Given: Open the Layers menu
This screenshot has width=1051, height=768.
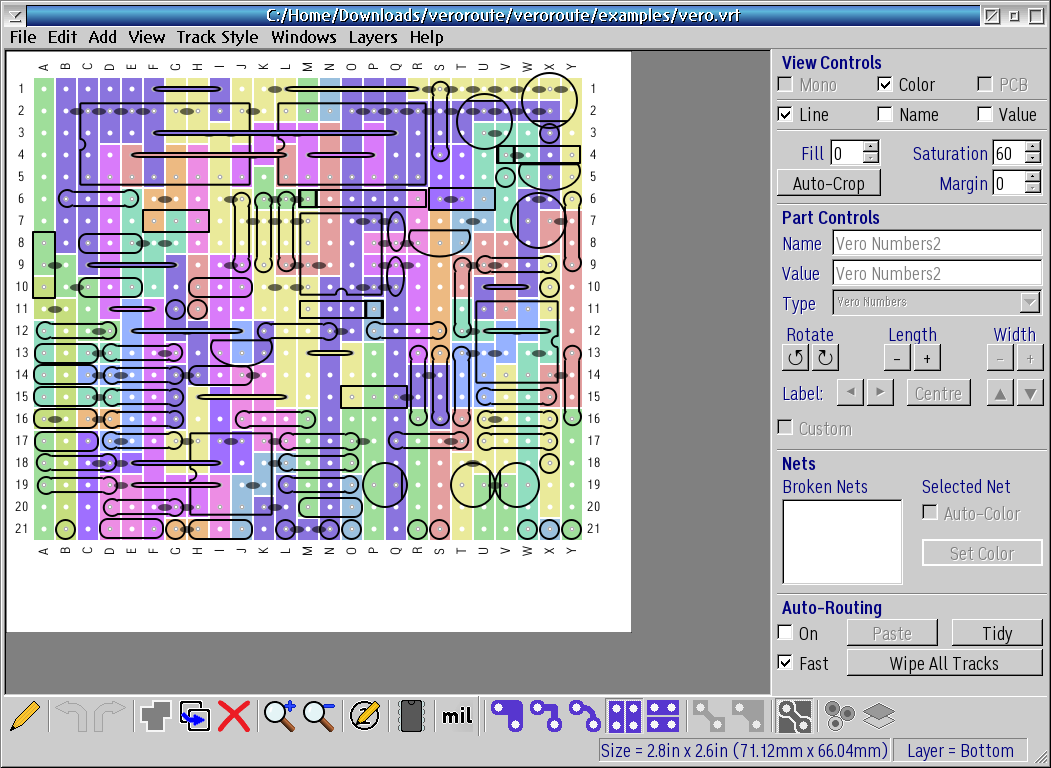Looking at the screenshot, I should tap(373, 37).
